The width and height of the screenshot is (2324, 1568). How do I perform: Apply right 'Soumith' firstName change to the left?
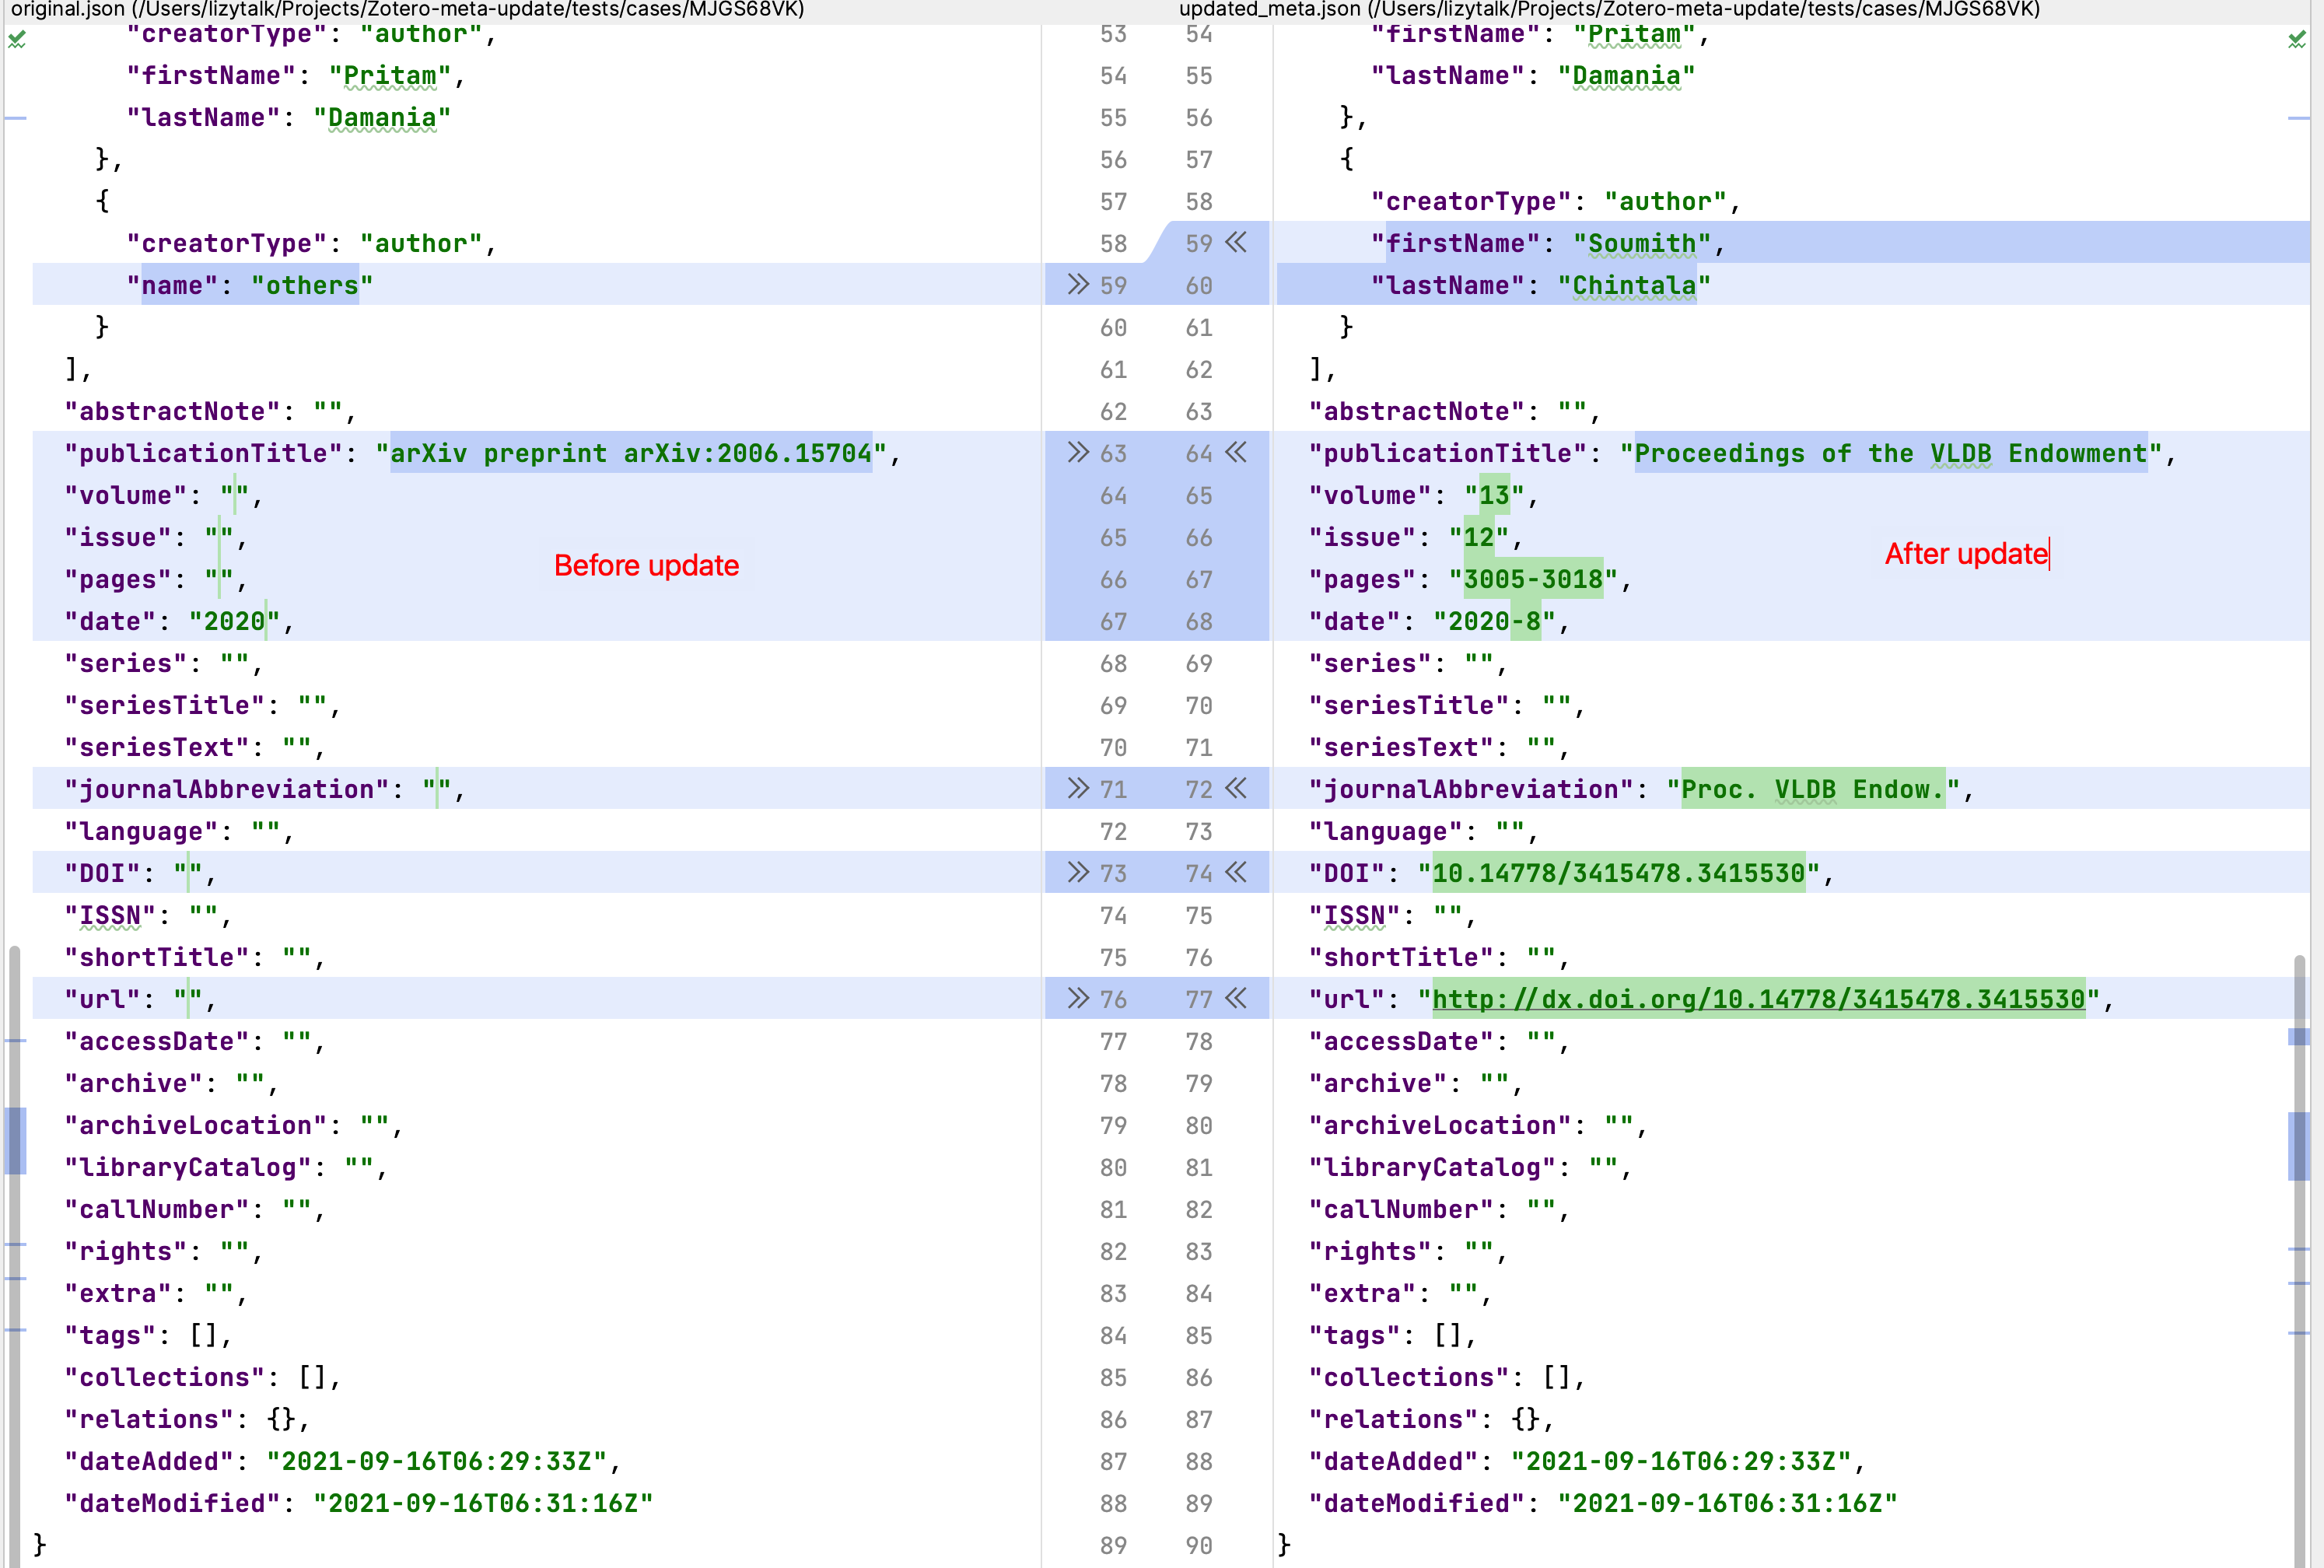tap(1237, 243)
